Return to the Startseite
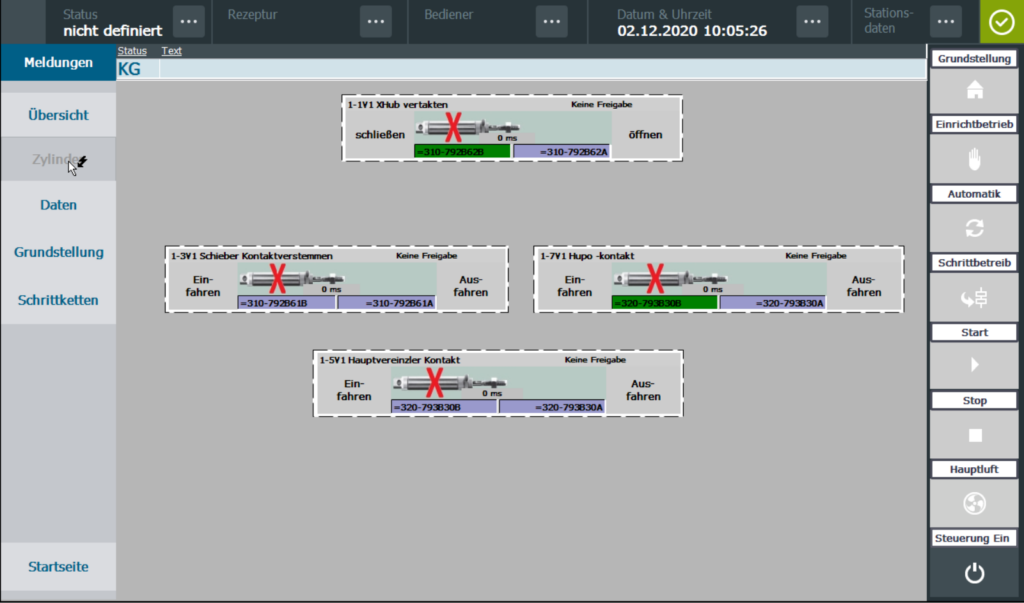1024x603 pixels. [x=58, y=566]
